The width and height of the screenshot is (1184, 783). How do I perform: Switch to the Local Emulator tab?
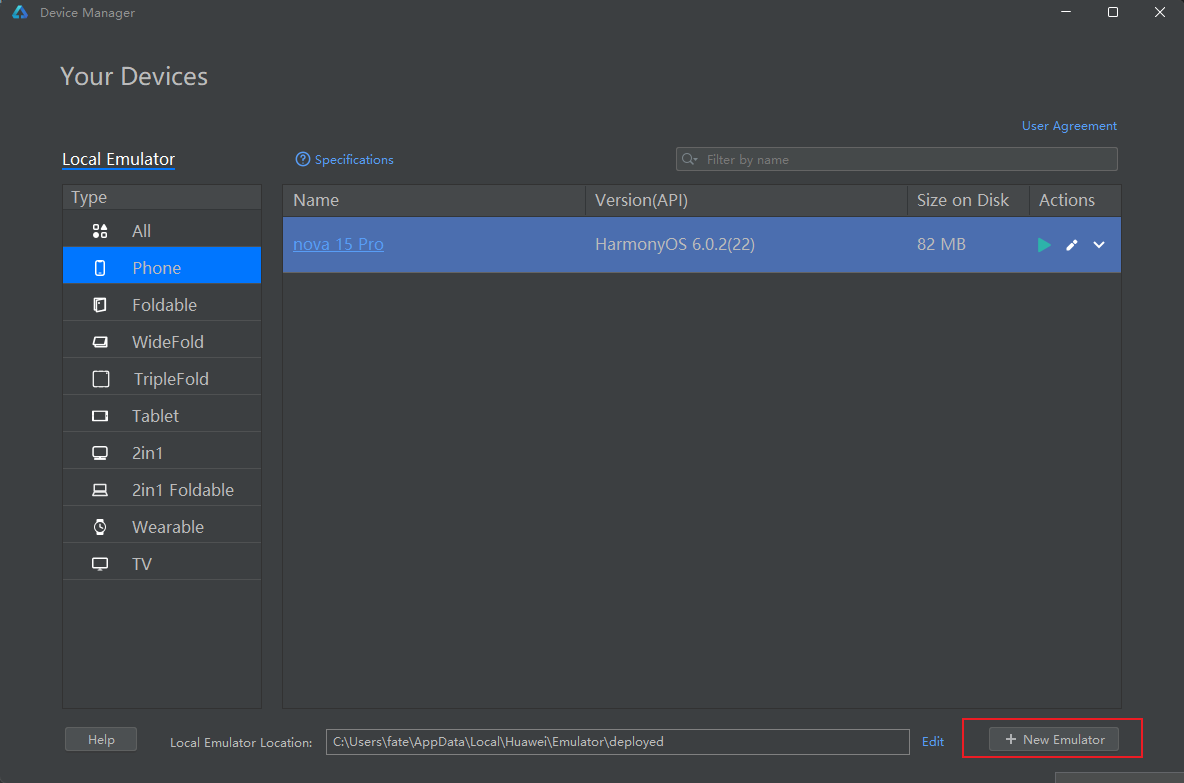[119, 159]
